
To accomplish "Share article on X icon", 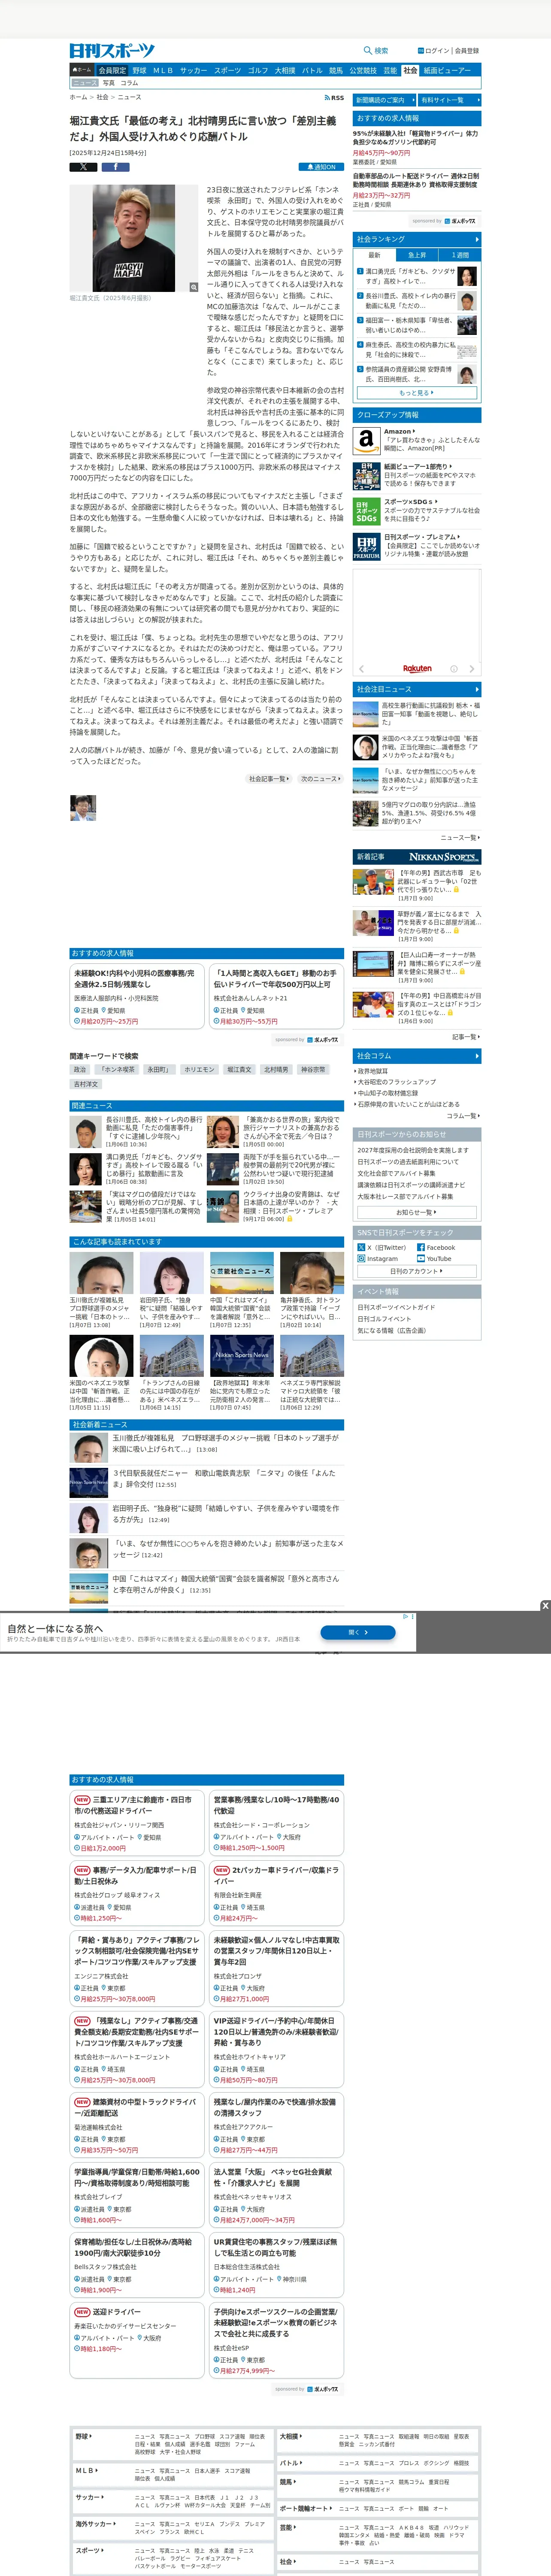I will 83,167.
